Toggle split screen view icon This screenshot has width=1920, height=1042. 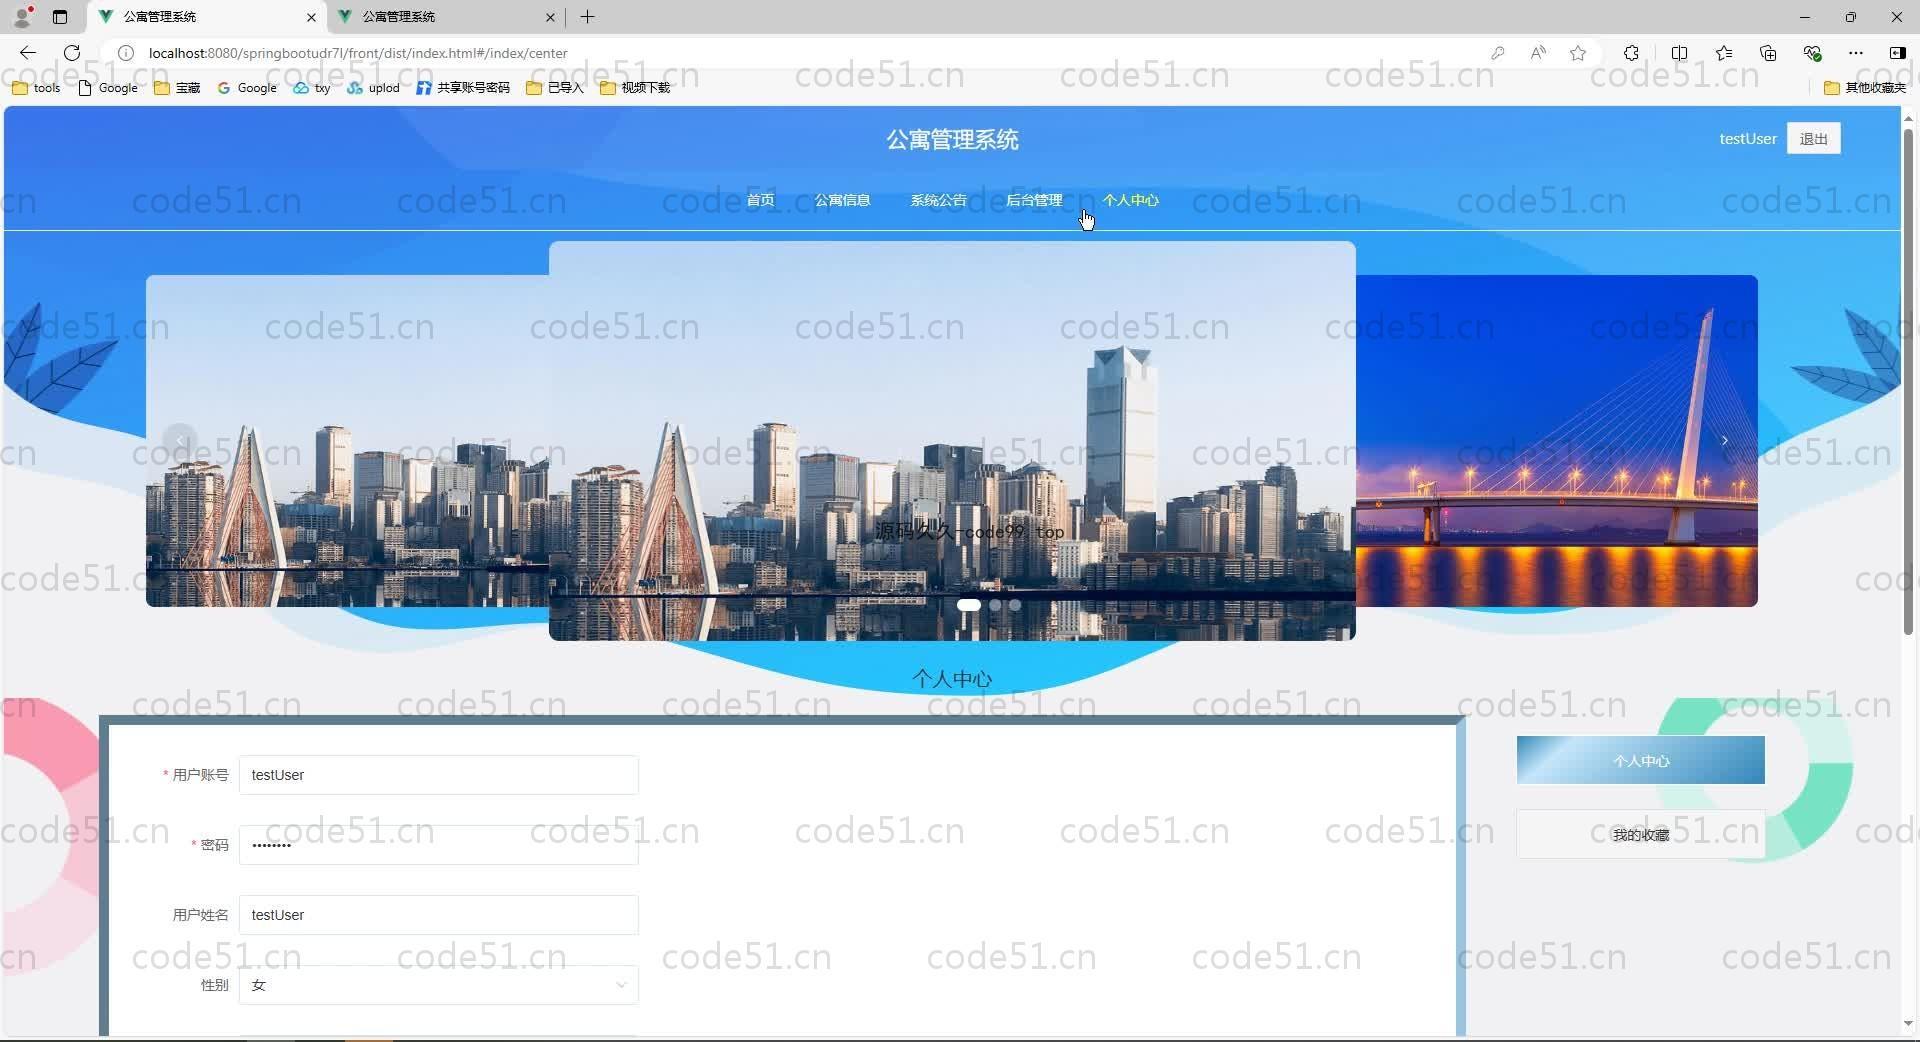point(1679,53)
